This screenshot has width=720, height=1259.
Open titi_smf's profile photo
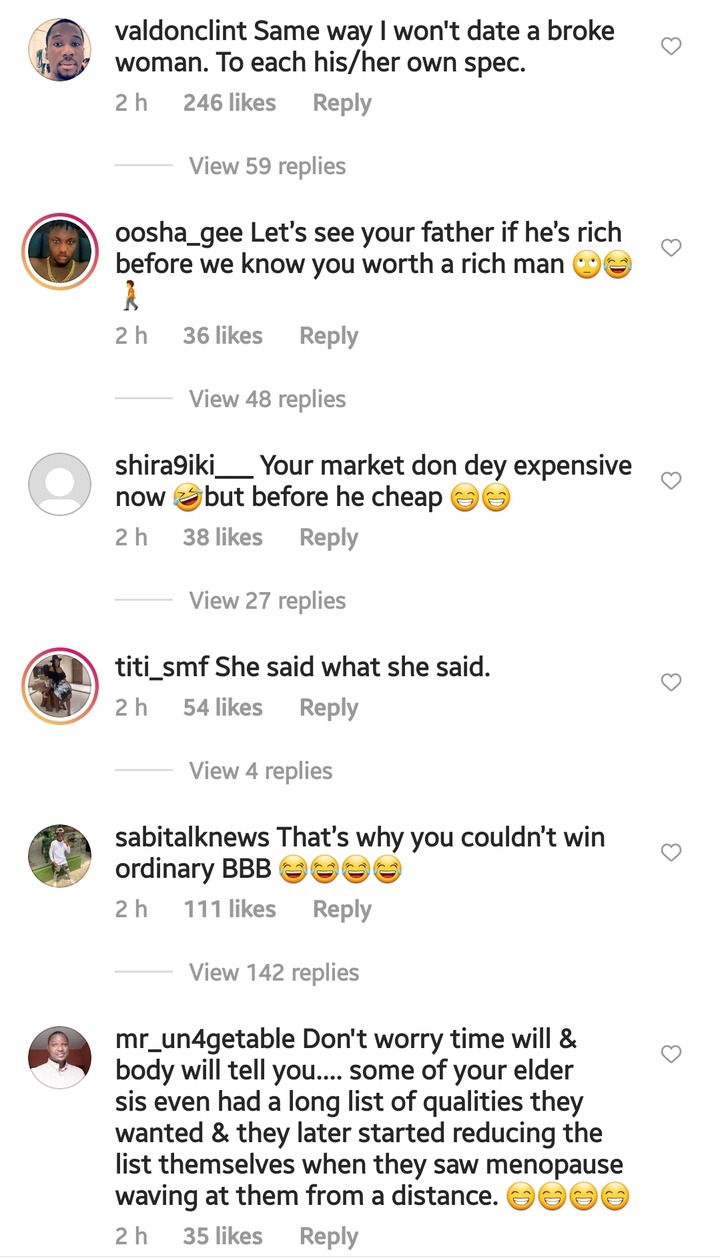(59, 686)
